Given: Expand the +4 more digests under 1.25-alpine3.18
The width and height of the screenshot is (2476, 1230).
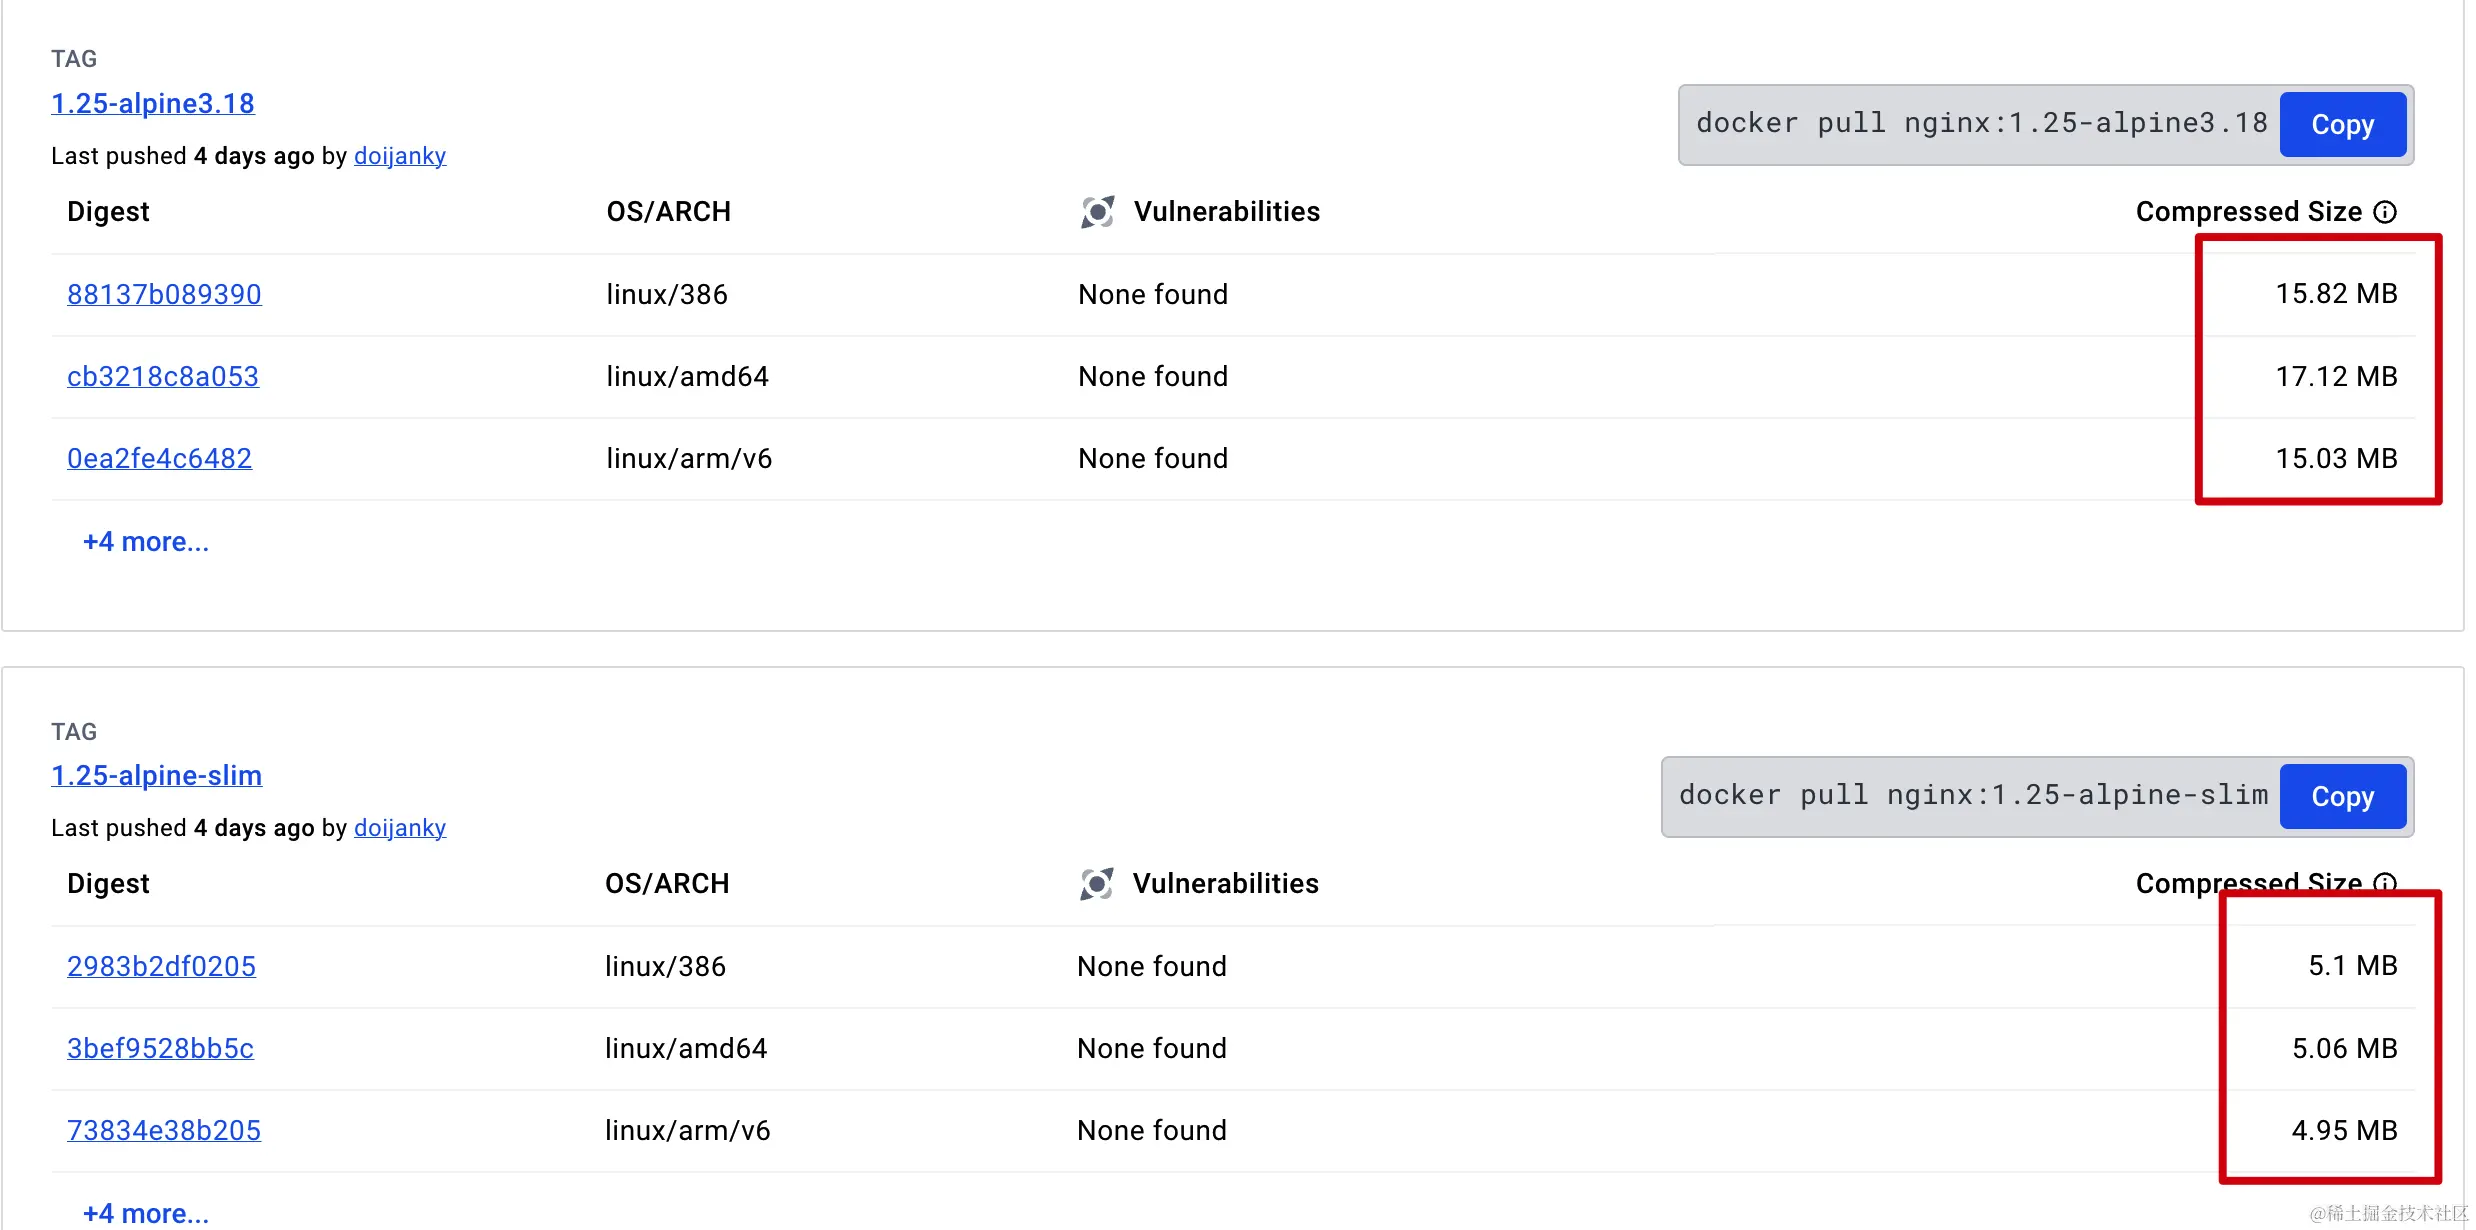Looking at the screenshot, I should click(x=146, y=542).
